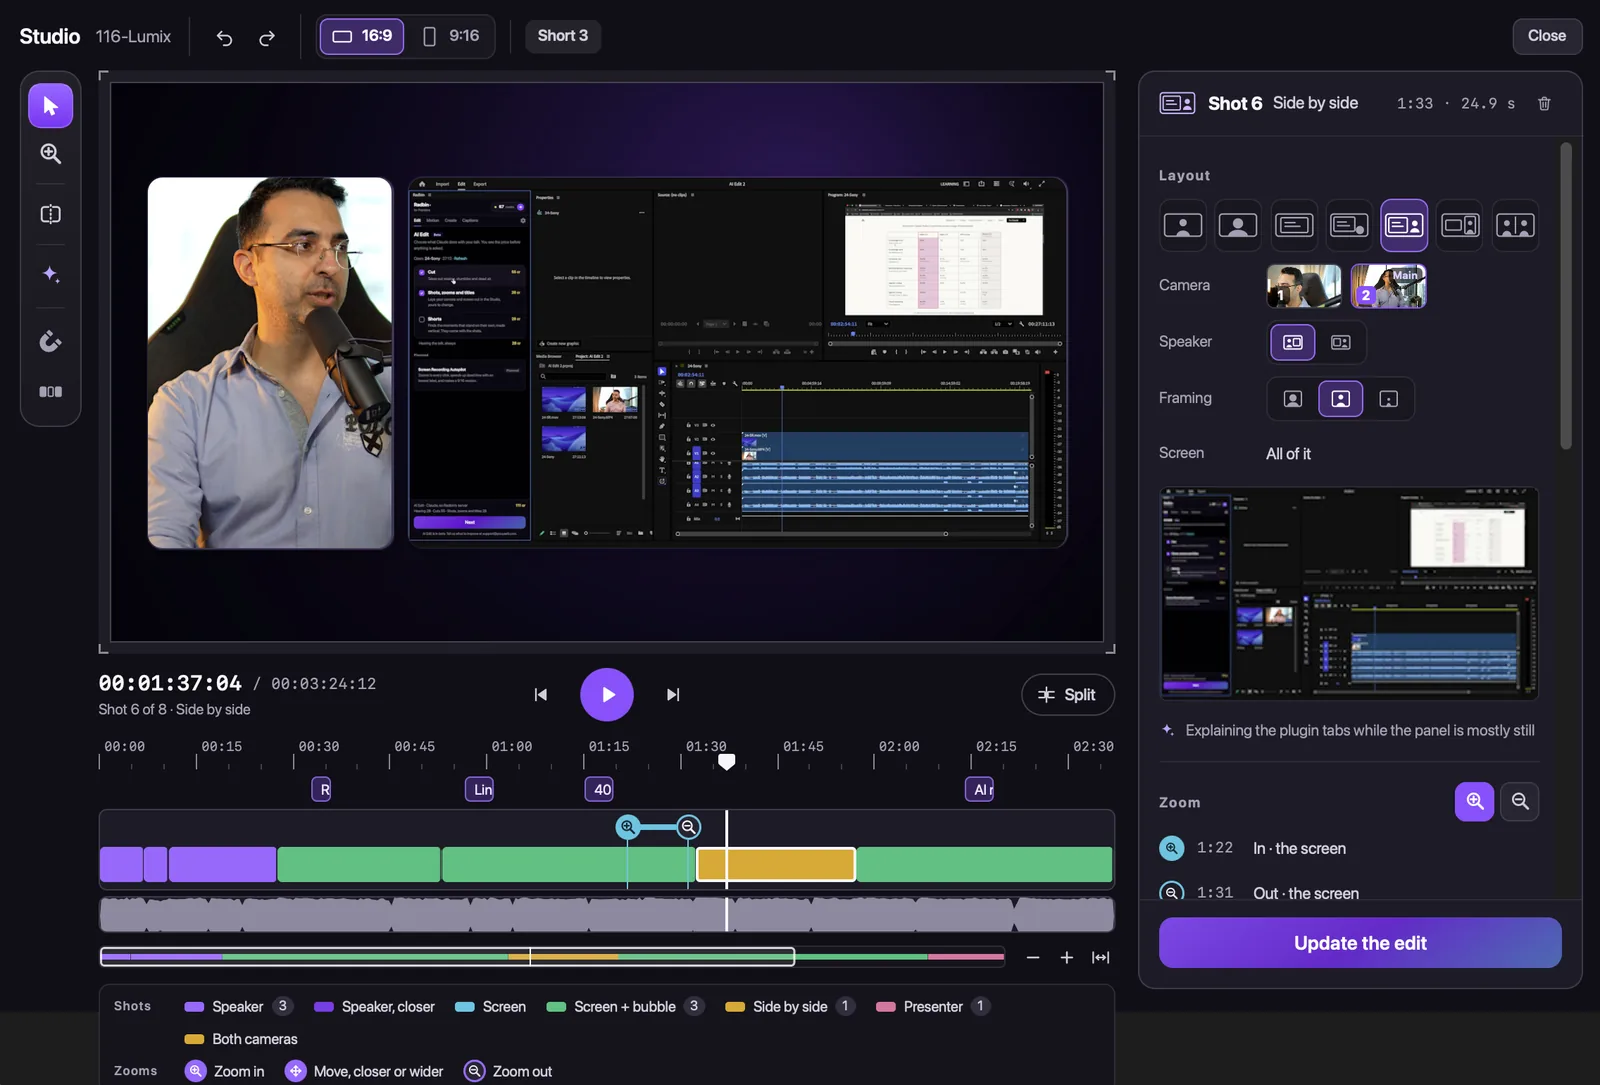
Task: Open the Short 3 selector
Action: pos(563,36)
